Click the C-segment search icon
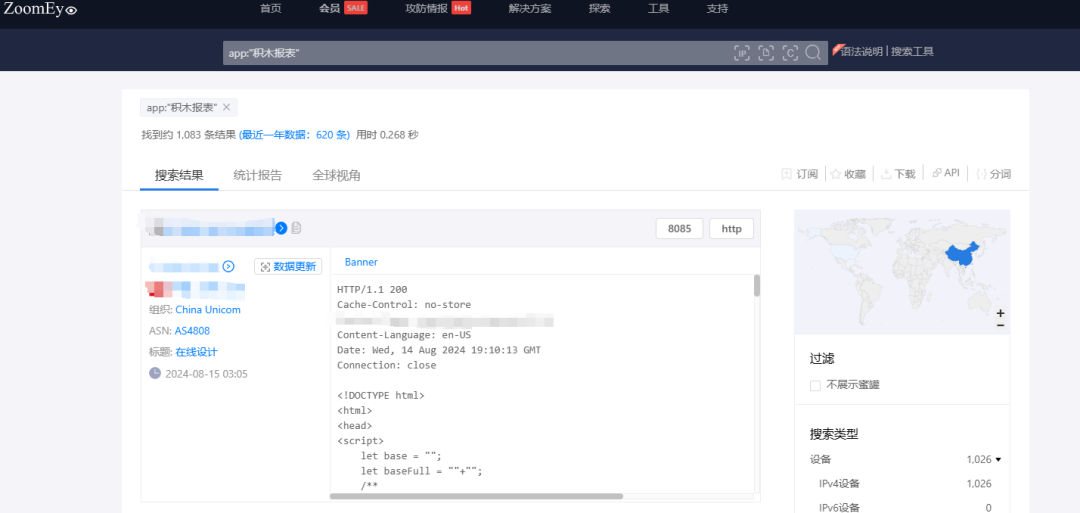The height and width of the screenshot is (513, 1080). pyautogui.click(x=790, y=53)
